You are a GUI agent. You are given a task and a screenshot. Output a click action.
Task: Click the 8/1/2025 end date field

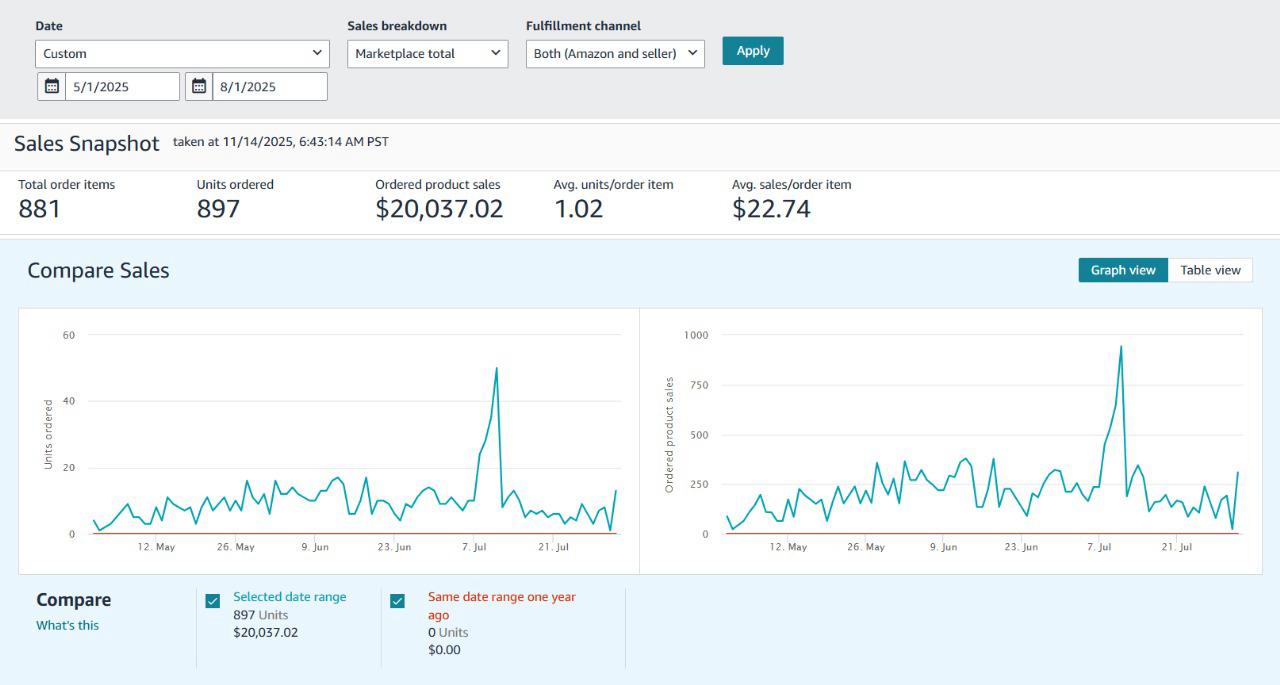point(270,87)
